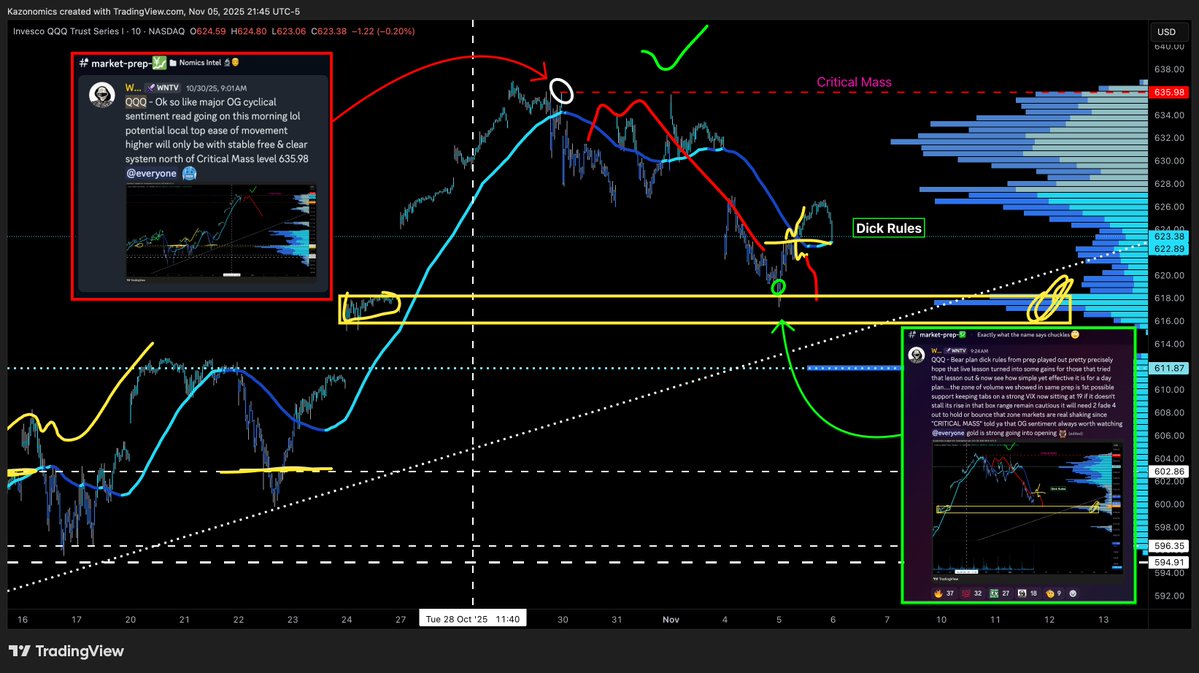This screenshot has height=673, width=1199.
Task: Click the 10/30/25, 9:01AM timestamp
Action: coord(216,88)
